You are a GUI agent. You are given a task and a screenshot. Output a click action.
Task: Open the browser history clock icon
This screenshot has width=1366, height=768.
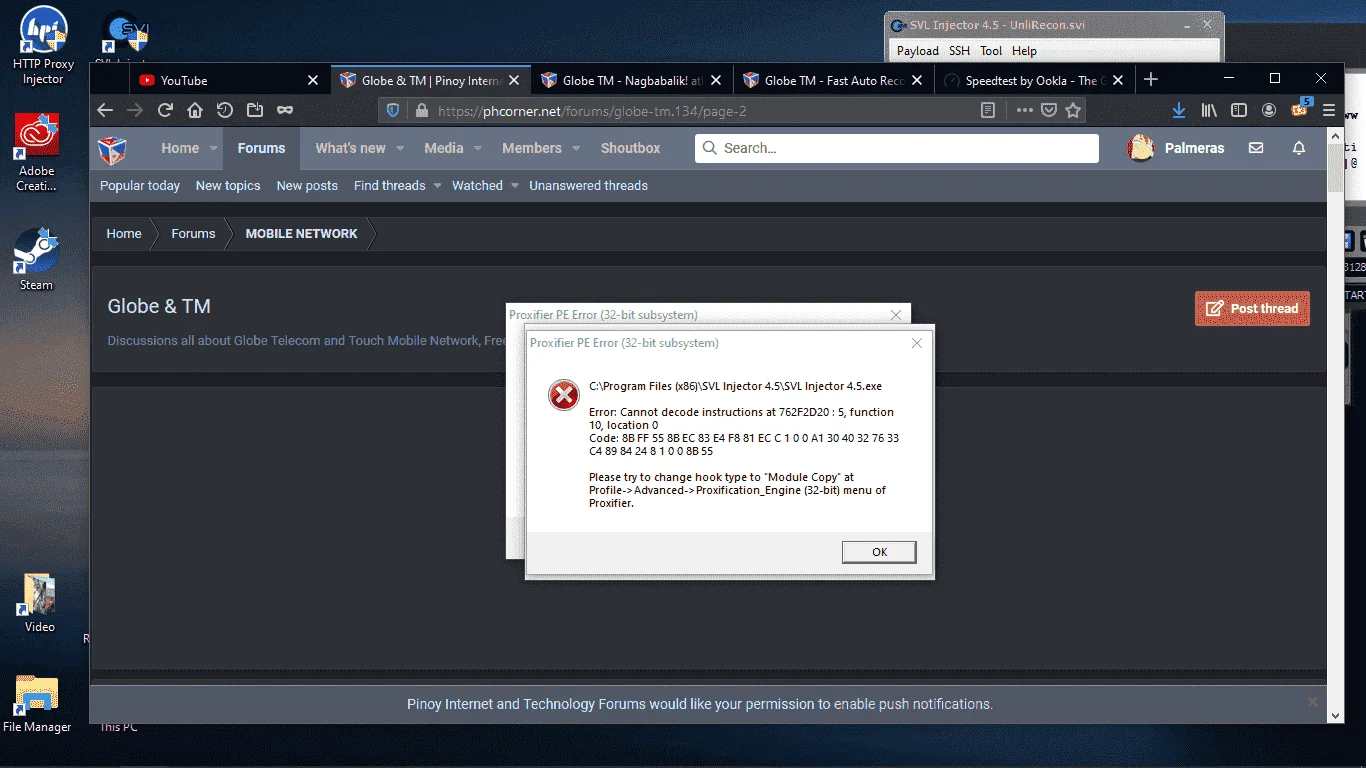click(x=225, y=111)
